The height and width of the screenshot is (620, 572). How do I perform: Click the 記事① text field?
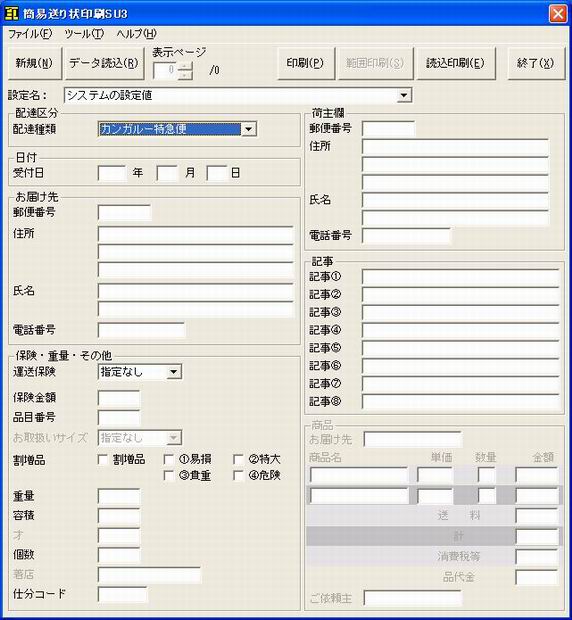coord(461,277)
